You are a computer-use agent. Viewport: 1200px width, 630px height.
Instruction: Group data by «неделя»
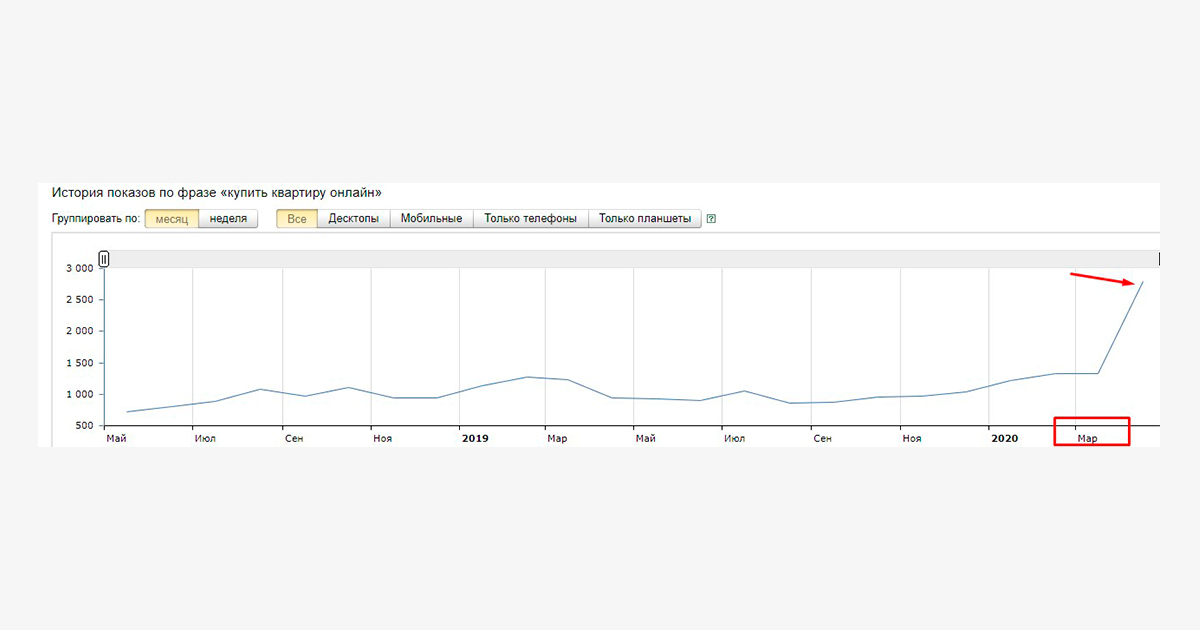coord(228,219)
